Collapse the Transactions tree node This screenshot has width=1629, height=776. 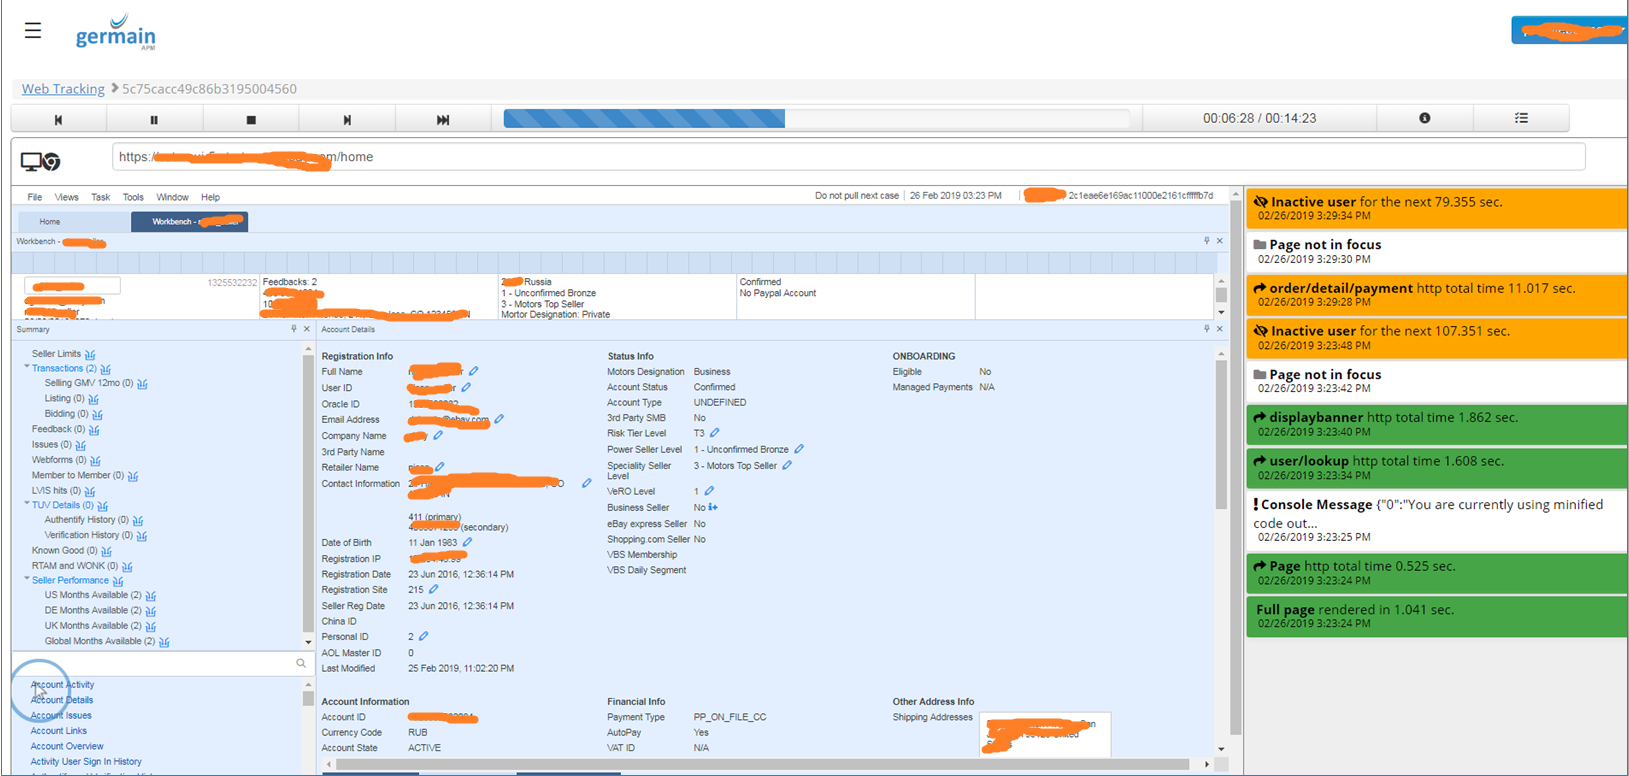click(x=27, y=368)
